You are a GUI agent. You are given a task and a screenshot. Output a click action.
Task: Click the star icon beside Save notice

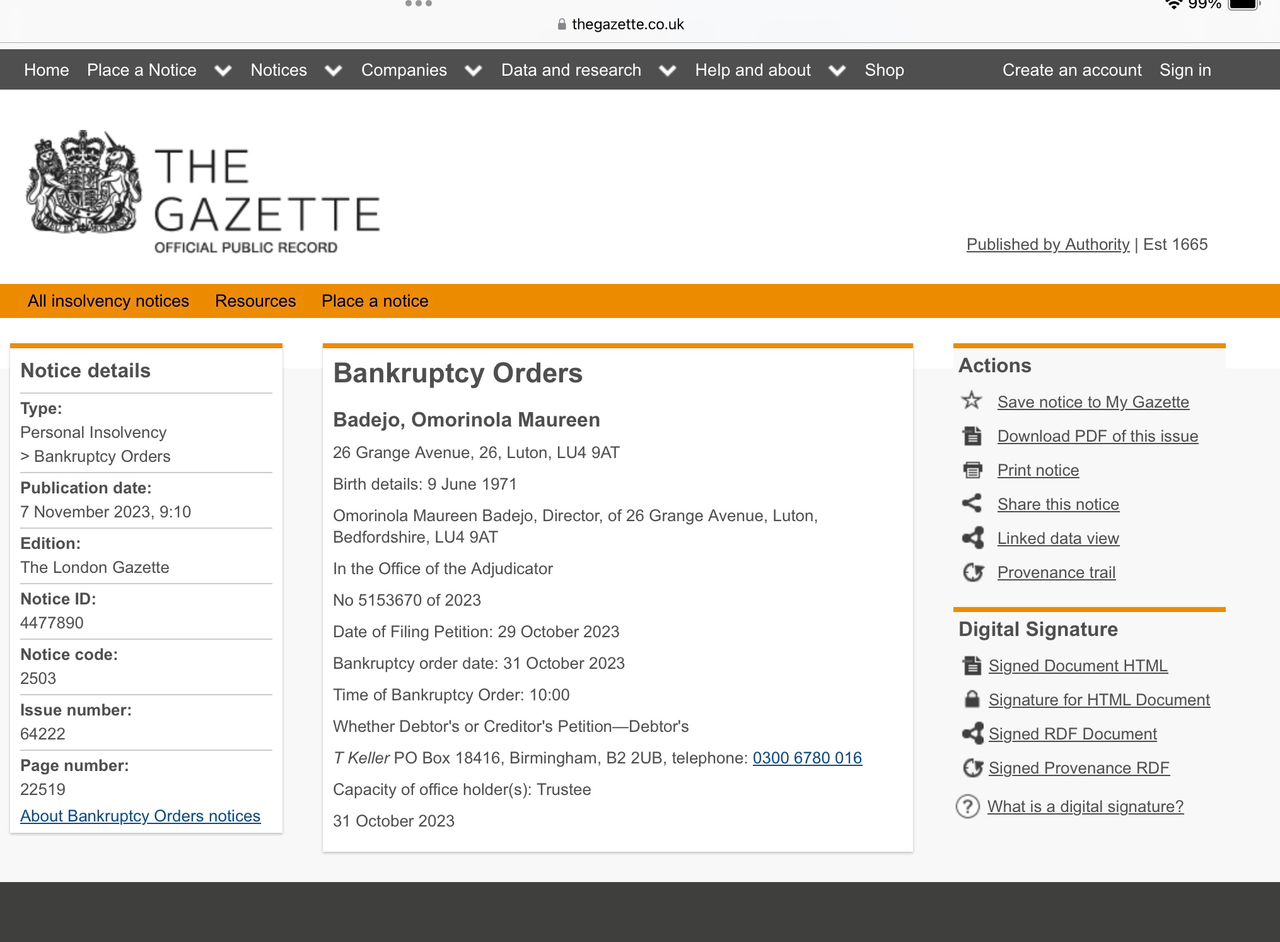pyautogui.click(x=971, y=401)
